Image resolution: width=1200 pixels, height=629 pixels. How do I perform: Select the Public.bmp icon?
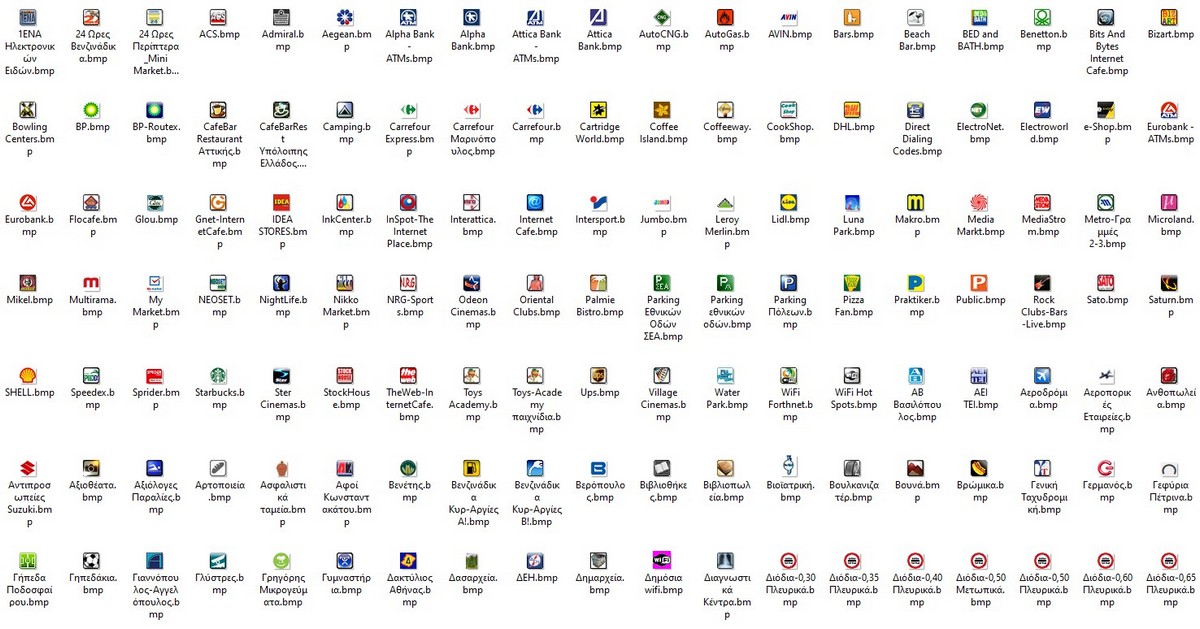pos(979,283)
